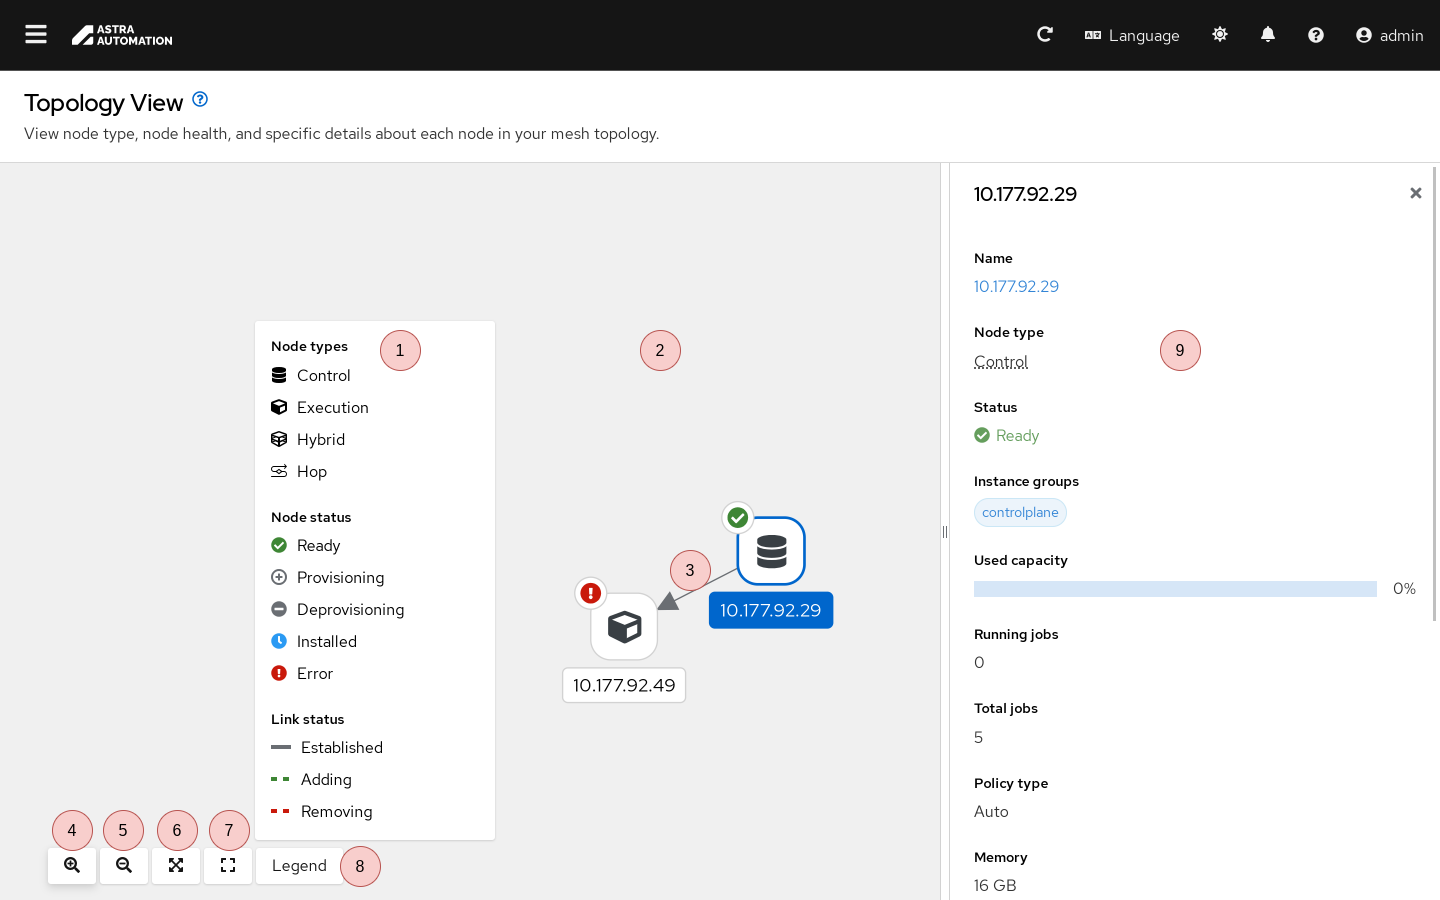Click the refresh icon in header
The image size is (1440, 900).
pyautogui.click(x=1045, y=35)
